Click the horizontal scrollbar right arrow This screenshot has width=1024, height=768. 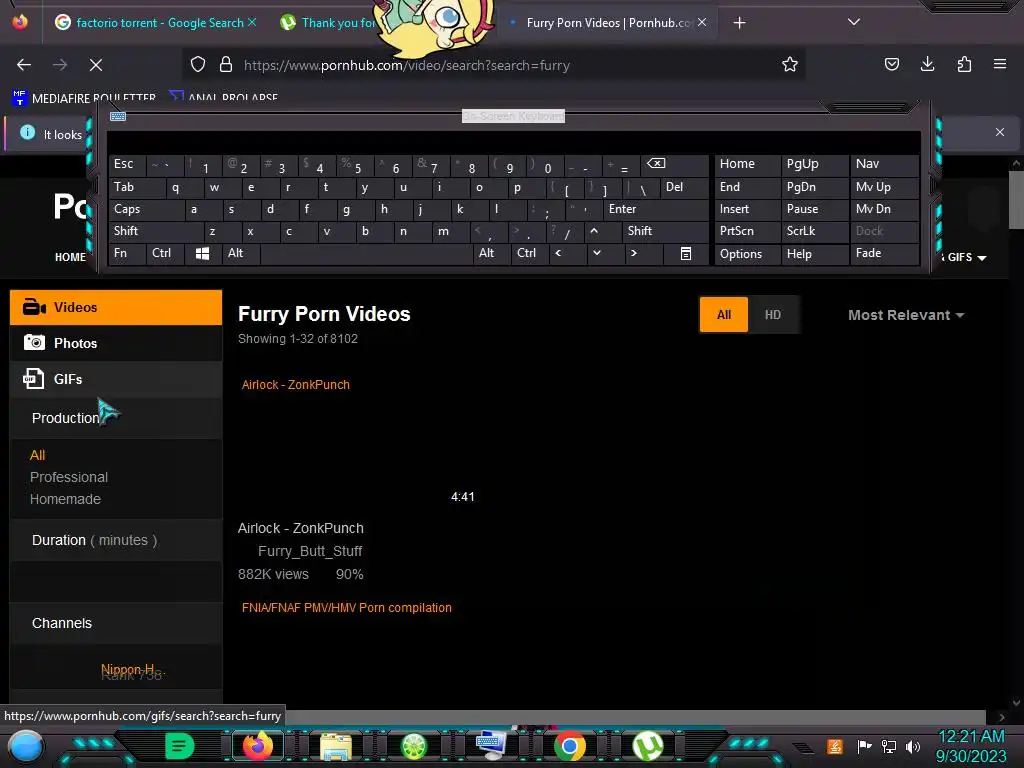tap(1002, 717)
